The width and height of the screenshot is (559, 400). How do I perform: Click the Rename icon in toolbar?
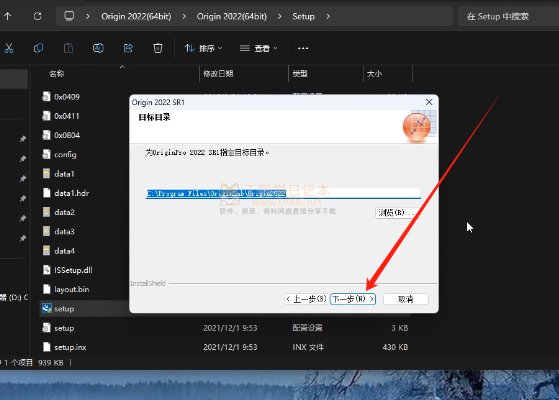click(98, 48)
